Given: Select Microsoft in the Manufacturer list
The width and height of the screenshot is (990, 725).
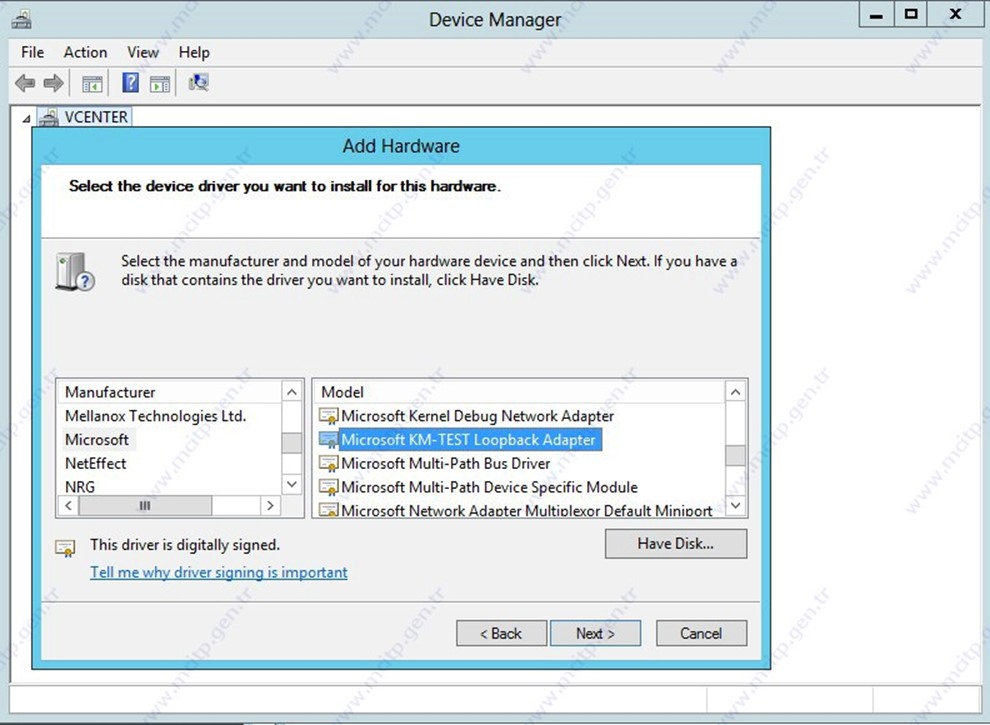Looking at the screenshot, I should 97,440.
